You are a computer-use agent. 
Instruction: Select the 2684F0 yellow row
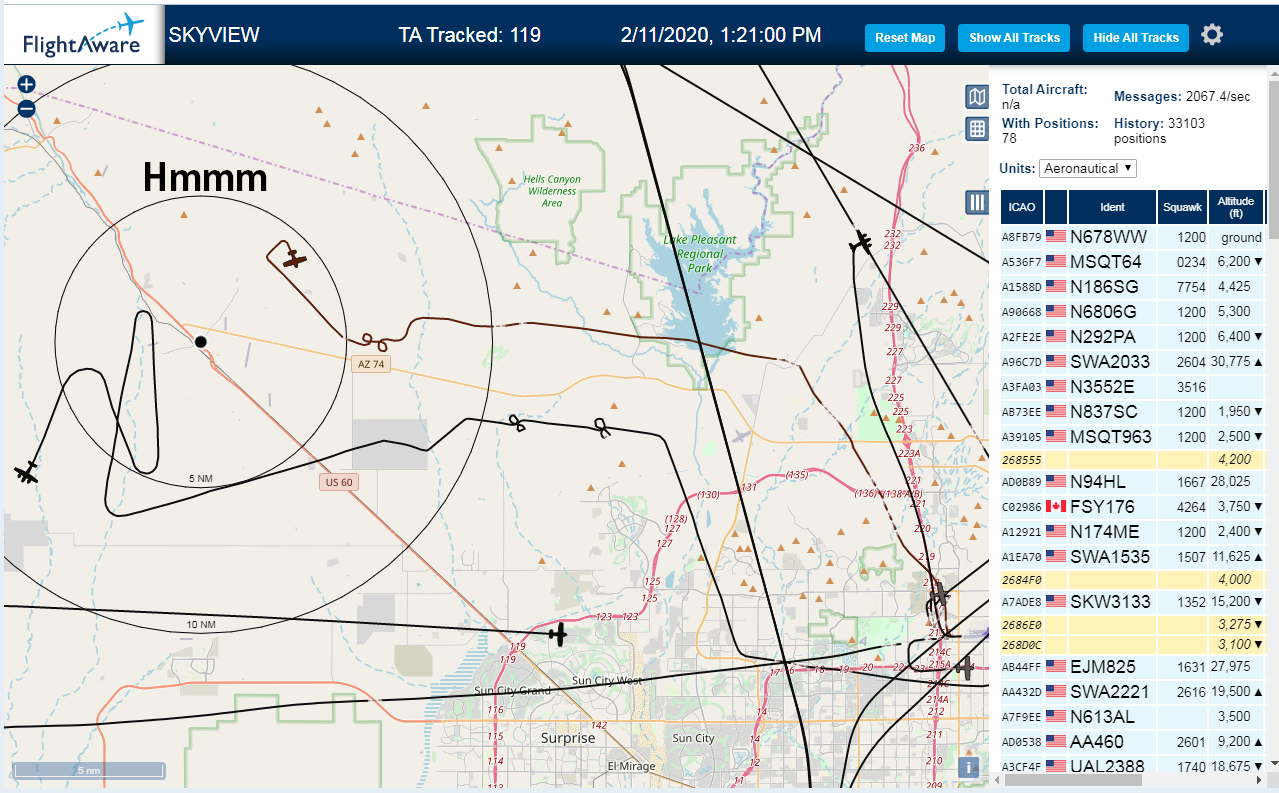pos(1133,580)
